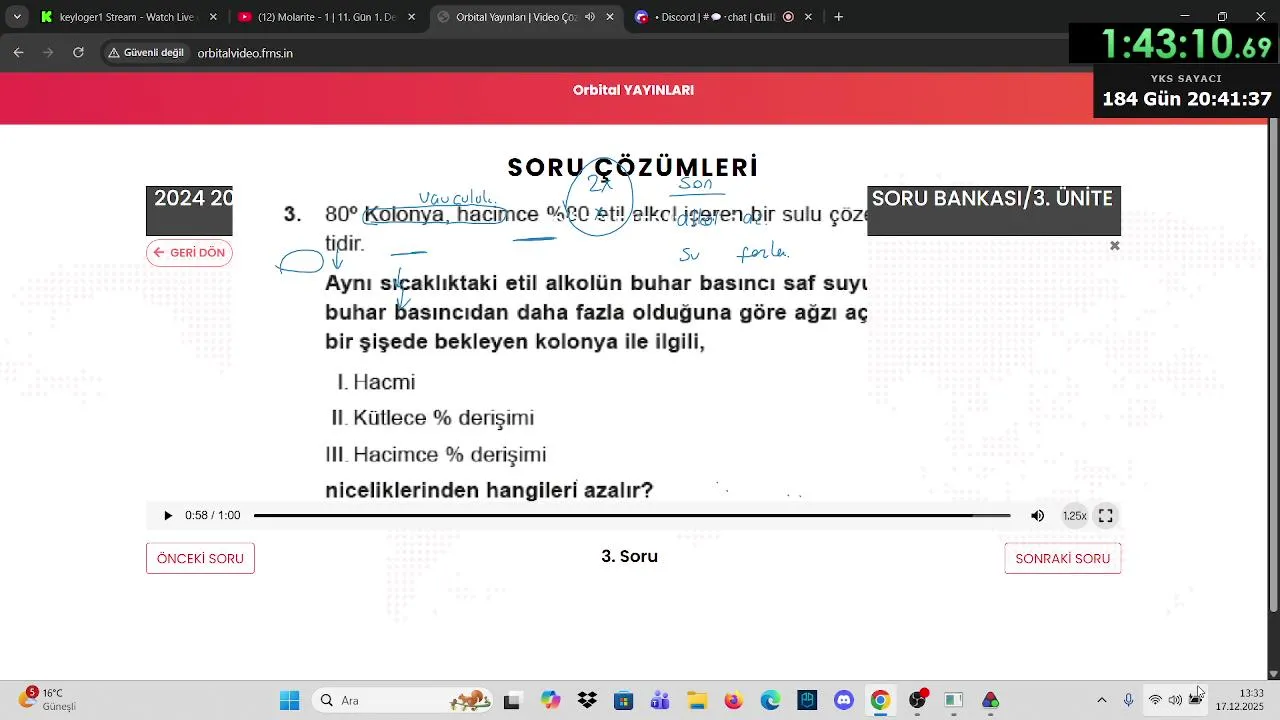Click the page vertical scrollbar
The image size is (1280, 720).
[1273, 365]
